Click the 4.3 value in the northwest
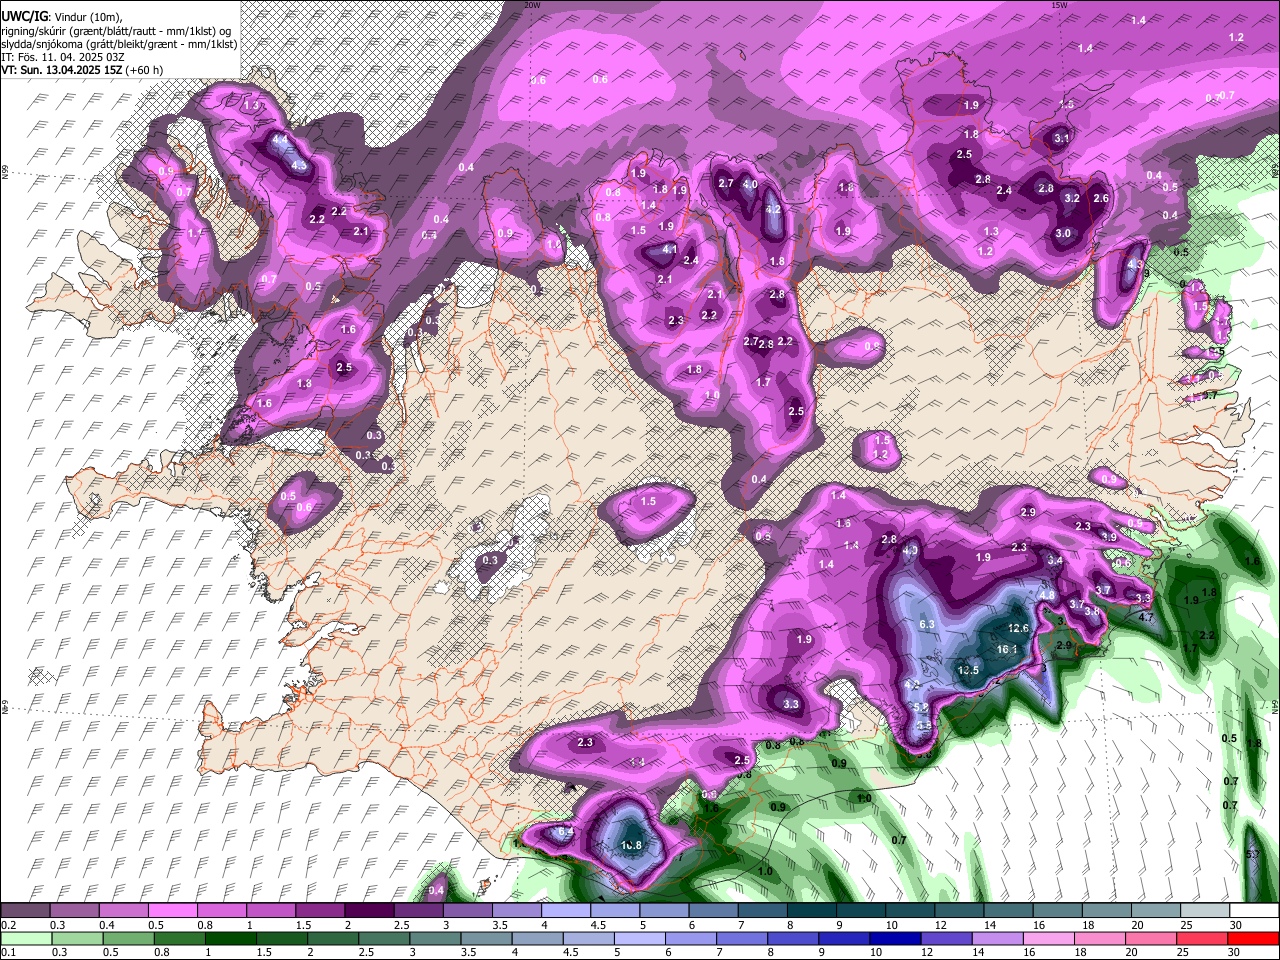 point(298,165)
